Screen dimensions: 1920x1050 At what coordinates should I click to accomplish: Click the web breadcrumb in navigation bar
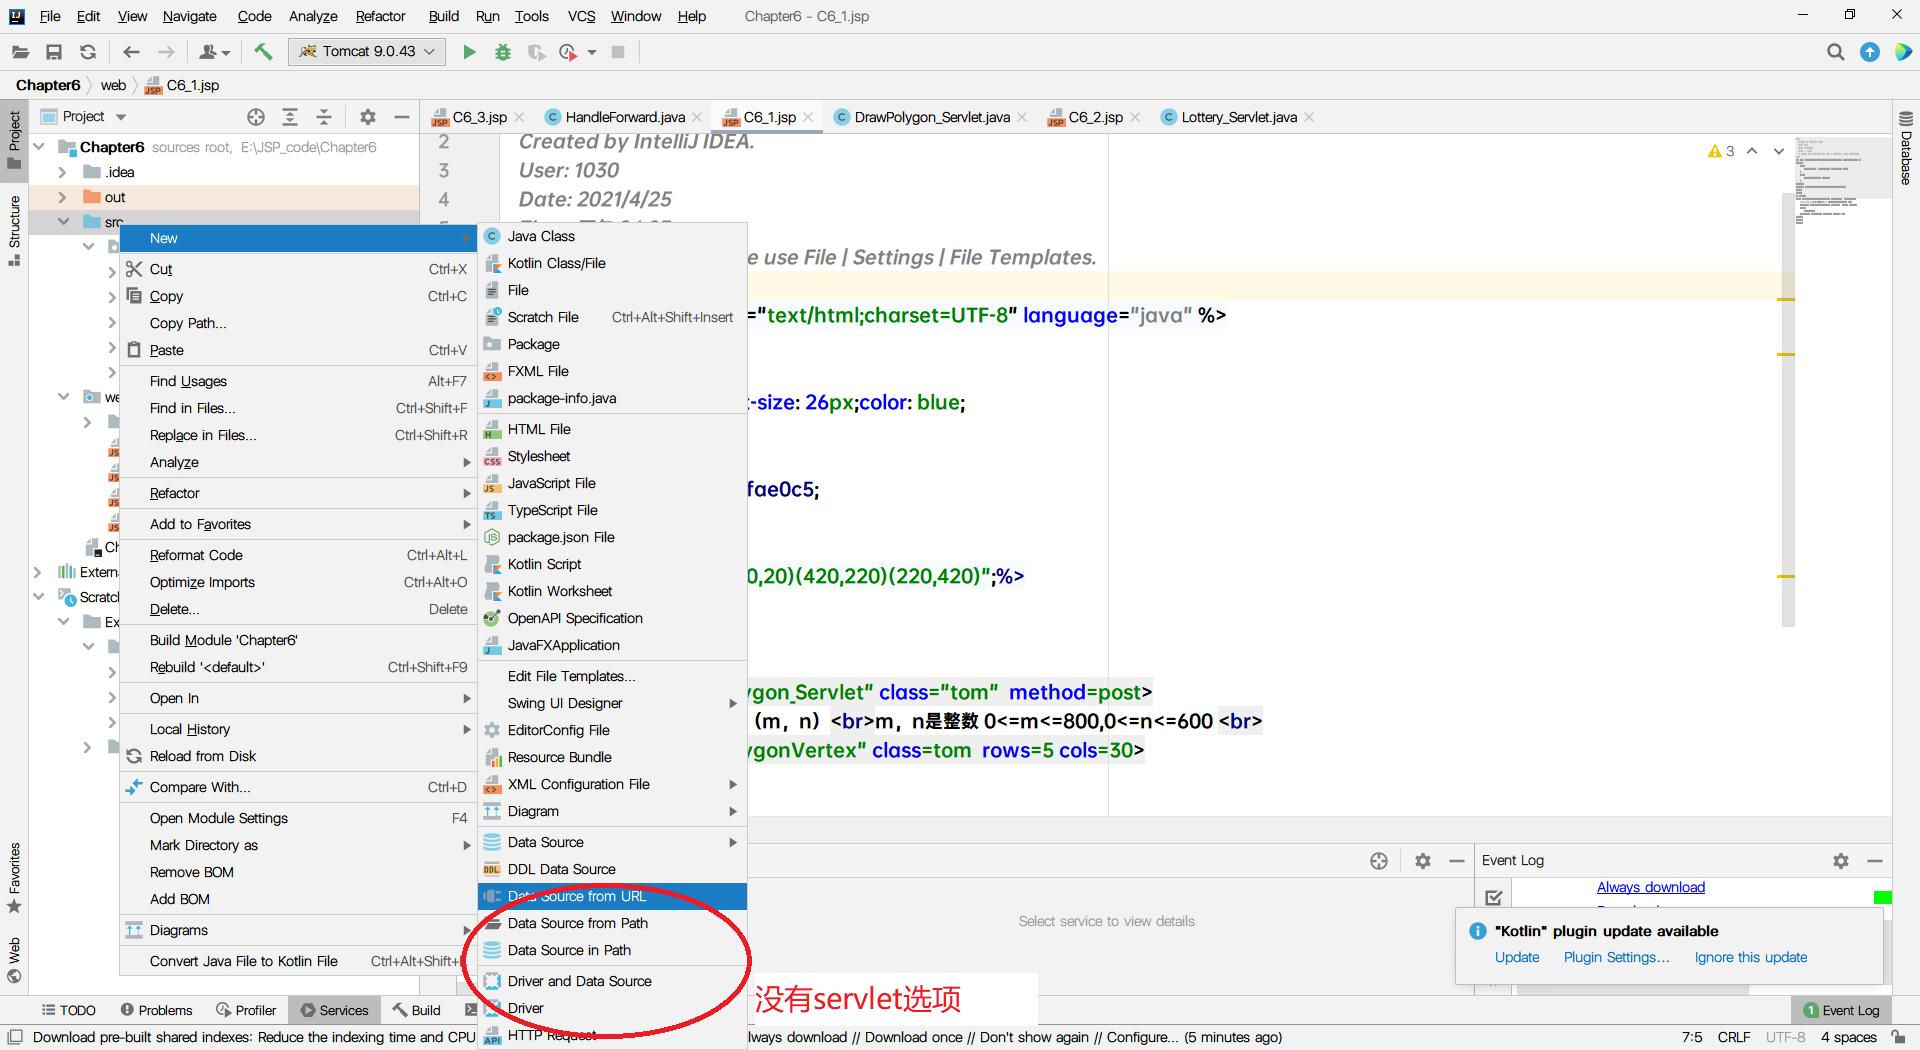[113, 85]
